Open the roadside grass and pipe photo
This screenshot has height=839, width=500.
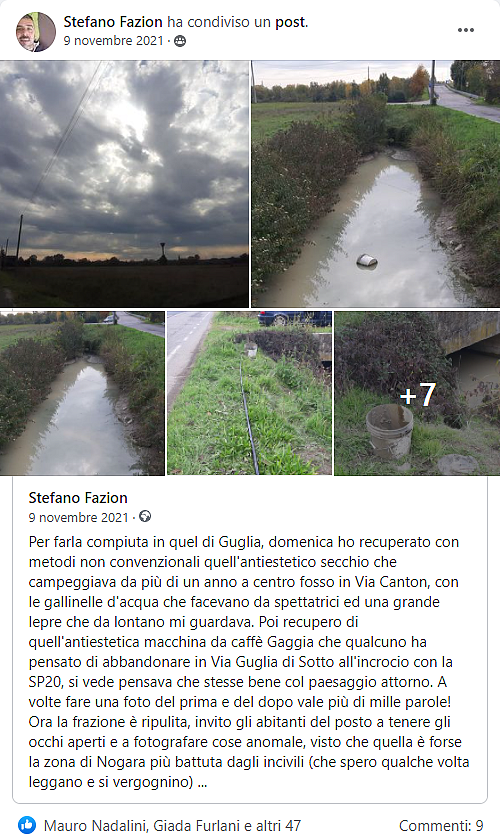(249, 393)
